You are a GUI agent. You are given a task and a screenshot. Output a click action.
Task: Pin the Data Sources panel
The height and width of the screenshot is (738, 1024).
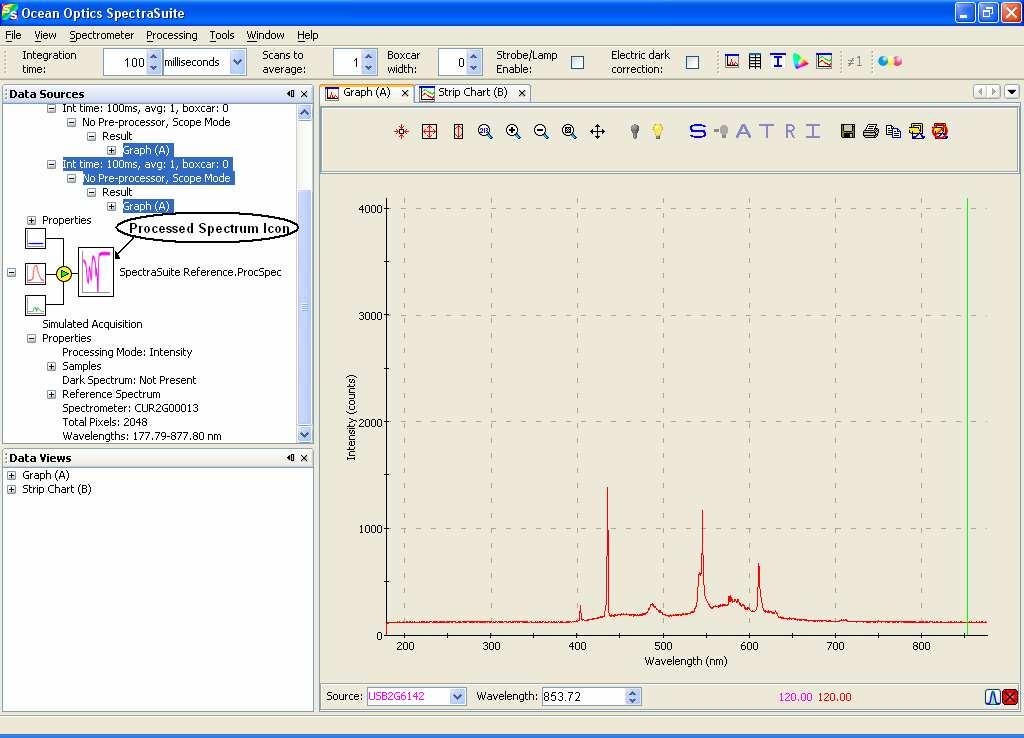(x=291, y=94)
